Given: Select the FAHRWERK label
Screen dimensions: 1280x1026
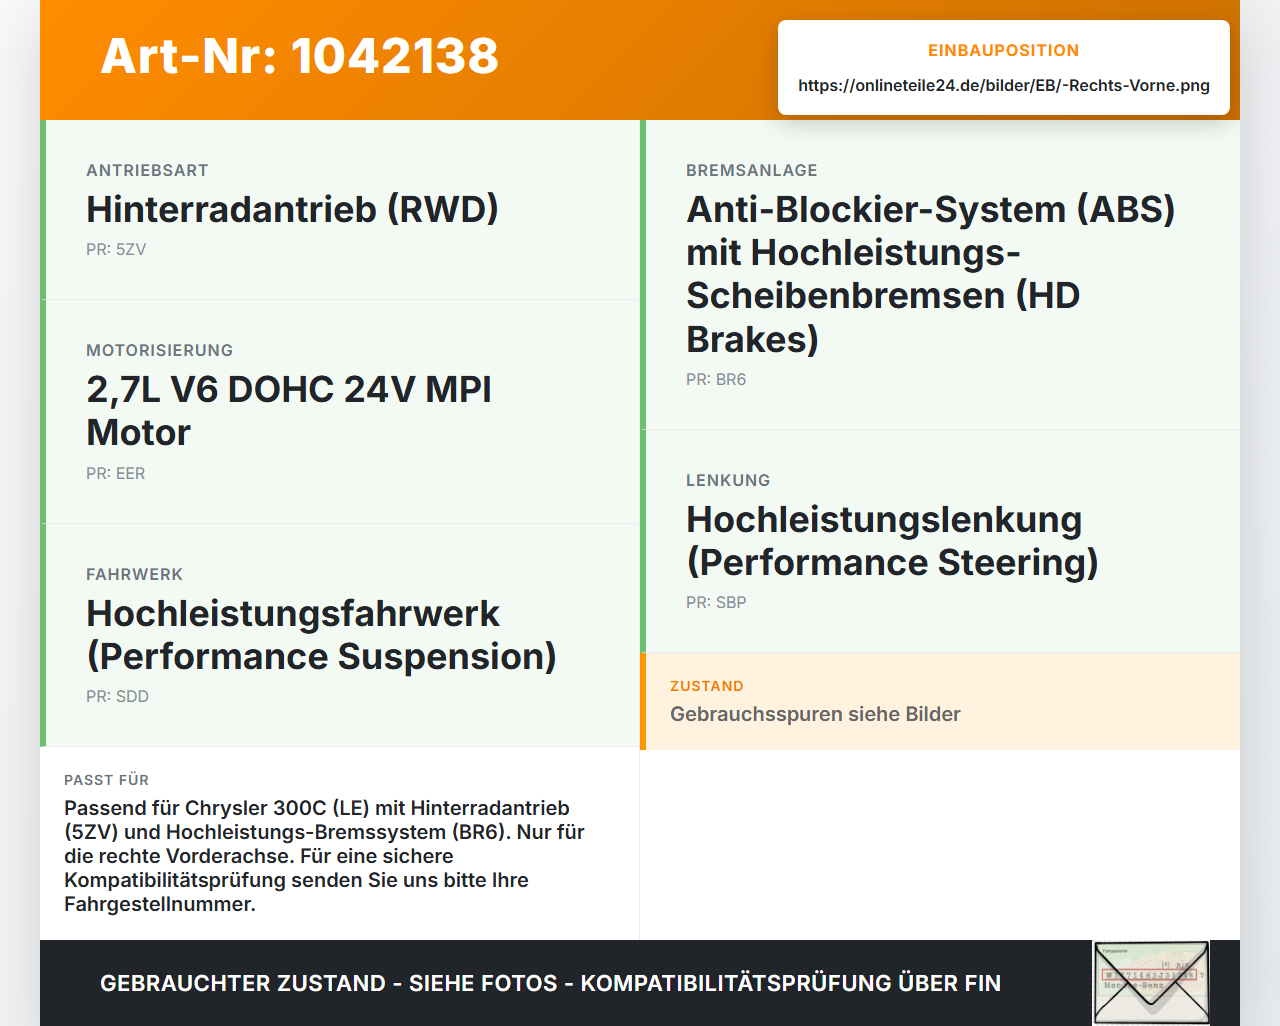Looking at the screenshot, I should [x=134, y=574].
